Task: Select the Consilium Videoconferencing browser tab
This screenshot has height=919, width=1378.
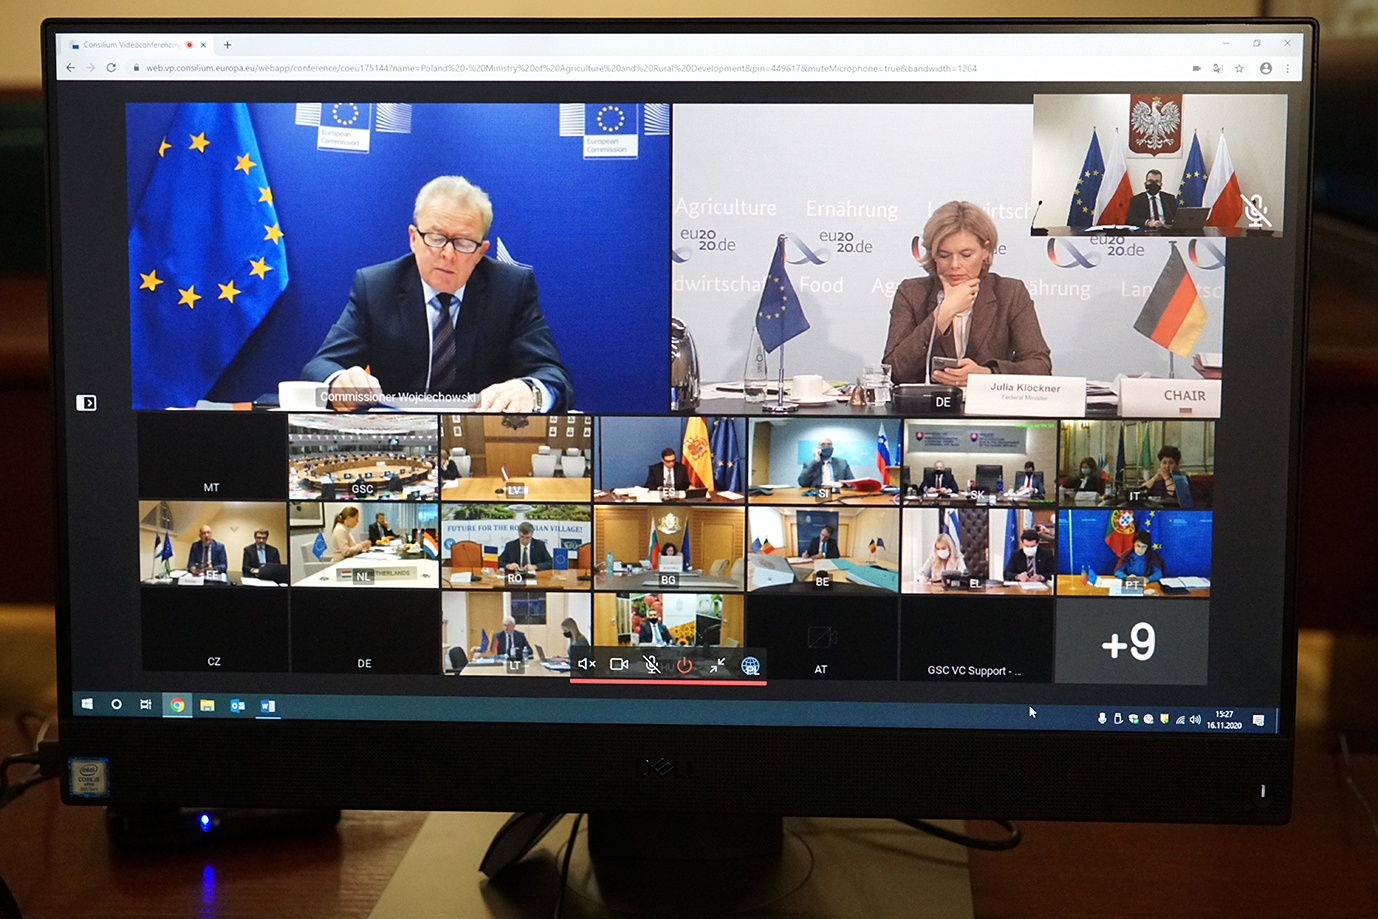Action: point(130,45)
